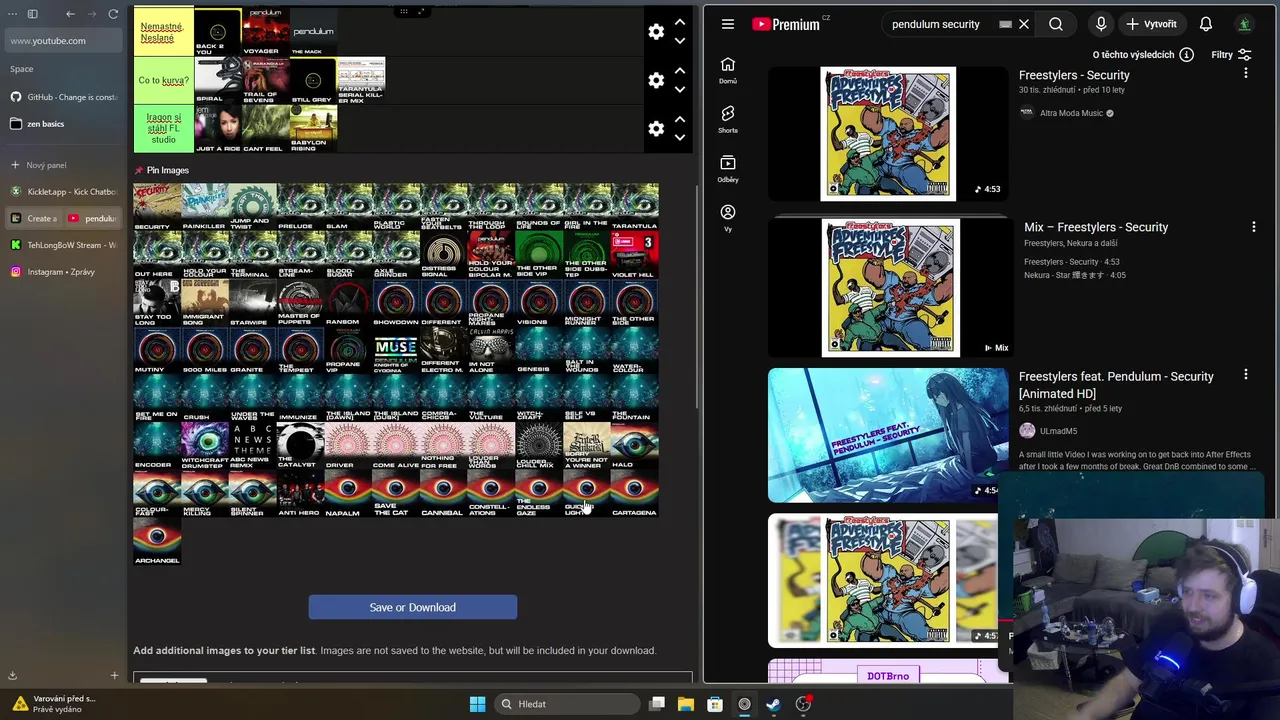This screenshot has height=720, width=1280.
Task: Open the on-screen keyboard icon in search
Action: (x=1005, y=24)
